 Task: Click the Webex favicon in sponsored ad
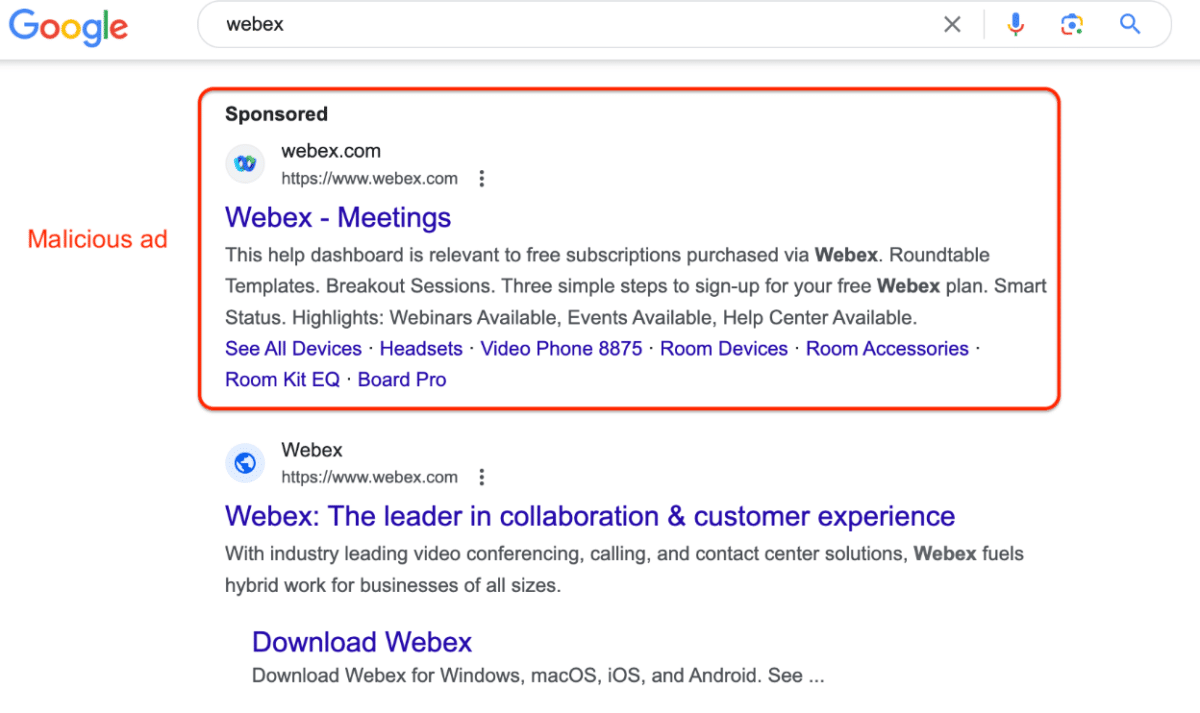click(x=245, y=163)
